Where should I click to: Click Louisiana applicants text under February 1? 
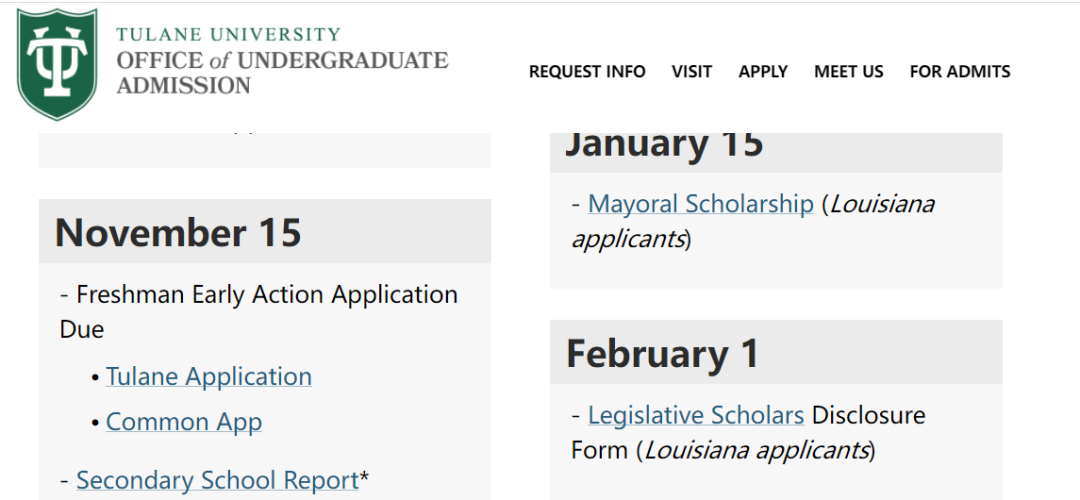pos(756,450)
